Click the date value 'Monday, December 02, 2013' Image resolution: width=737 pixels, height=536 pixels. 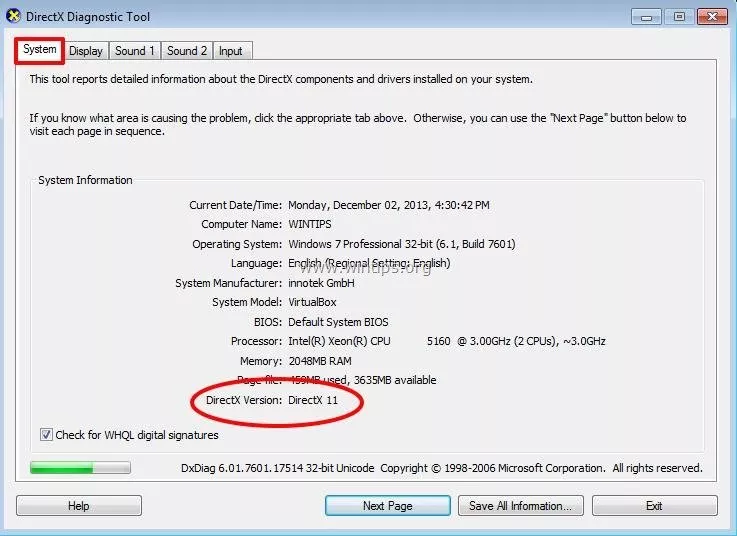[x=358, y=205]
